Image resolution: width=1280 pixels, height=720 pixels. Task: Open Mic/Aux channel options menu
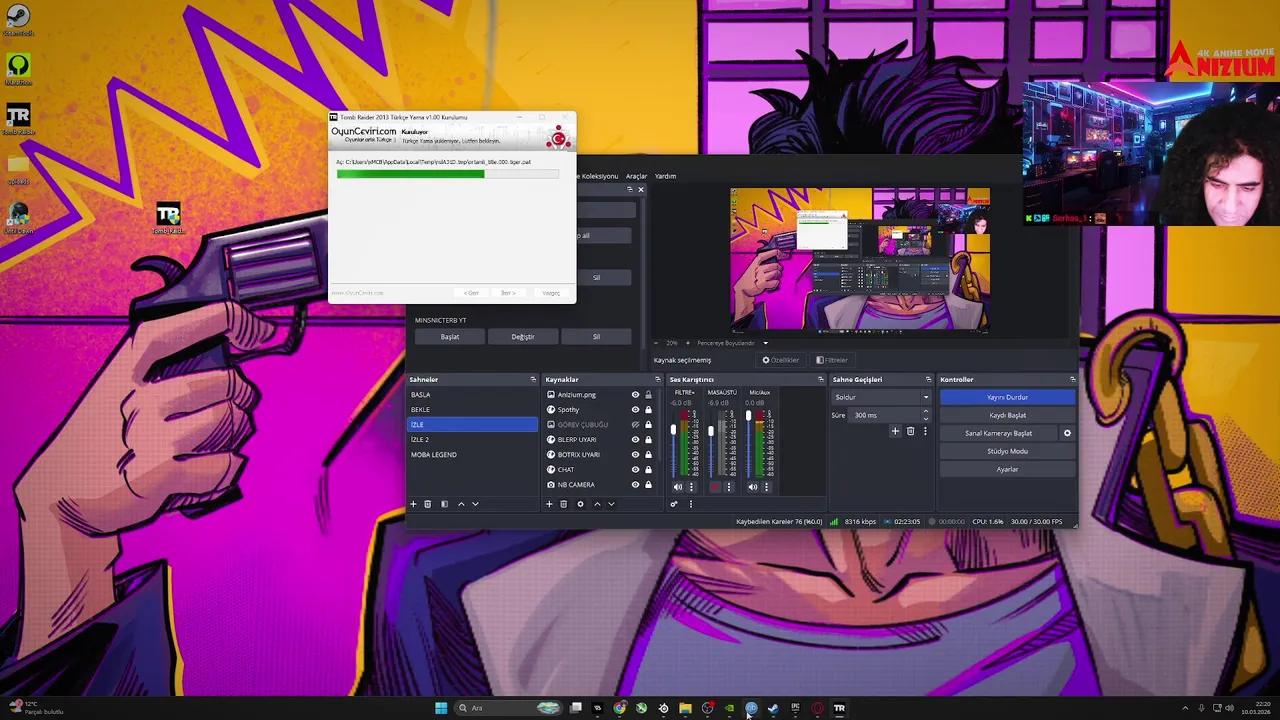(766, 487)
